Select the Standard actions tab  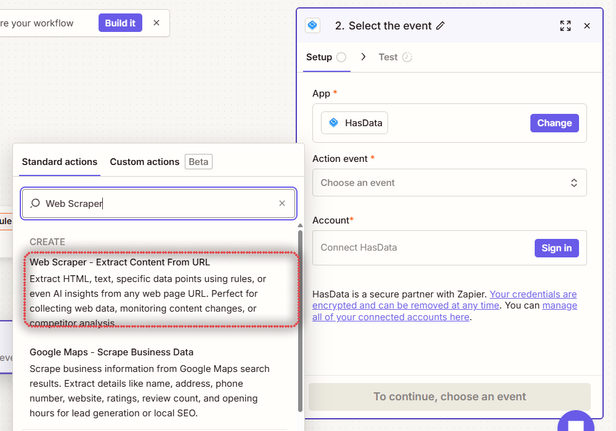click(60, 162)
